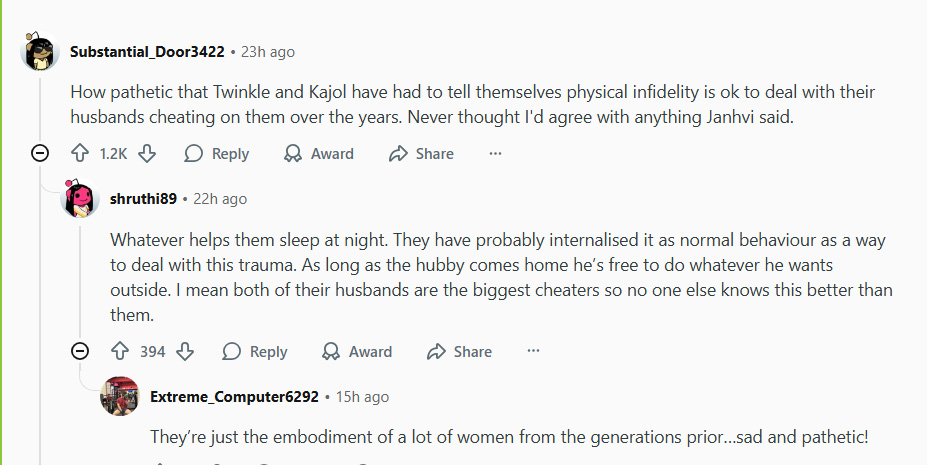This screenshot has height=465, width=927.
Task: Open Extreme_Computer6292 user profile link
Action: (x=234, y=397)
